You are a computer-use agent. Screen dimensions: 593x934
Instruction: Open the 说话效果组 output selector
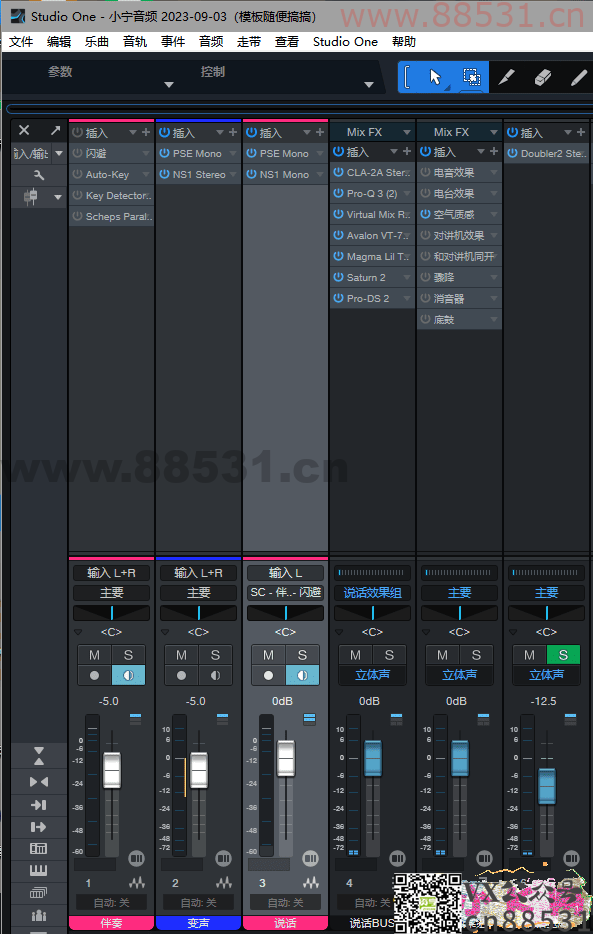[372, 593]
